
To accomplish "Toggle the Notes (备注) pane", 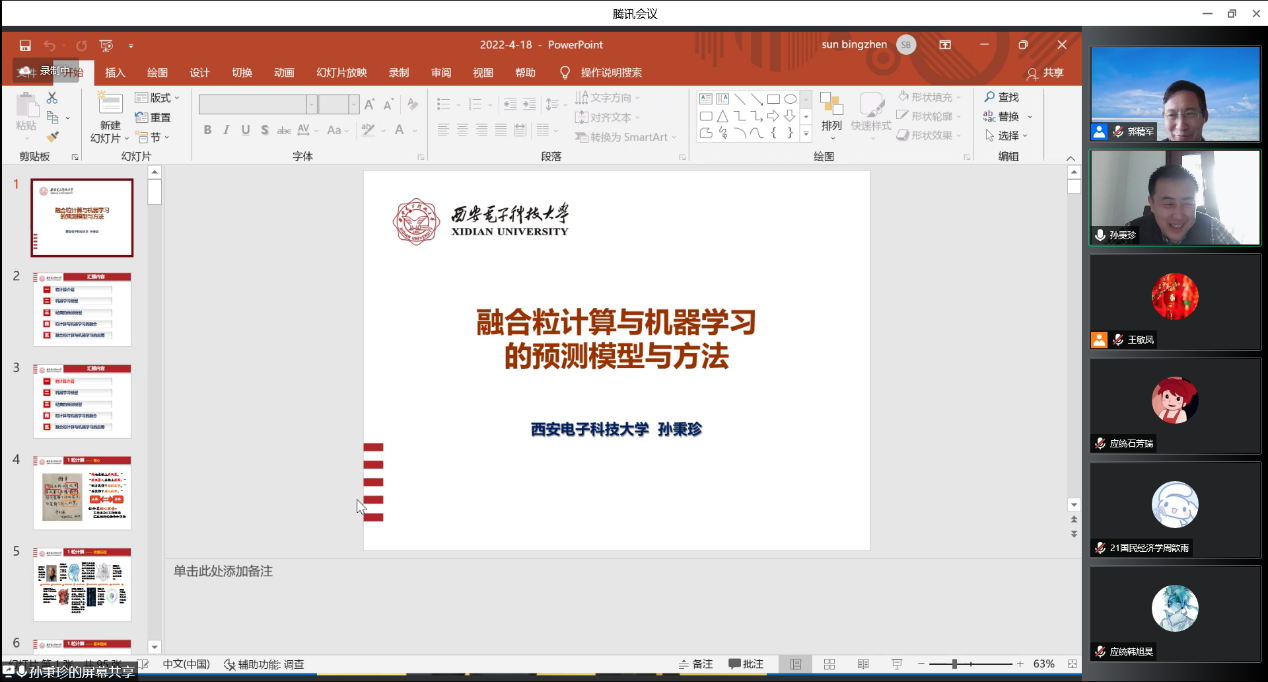I will pos(696,664).
